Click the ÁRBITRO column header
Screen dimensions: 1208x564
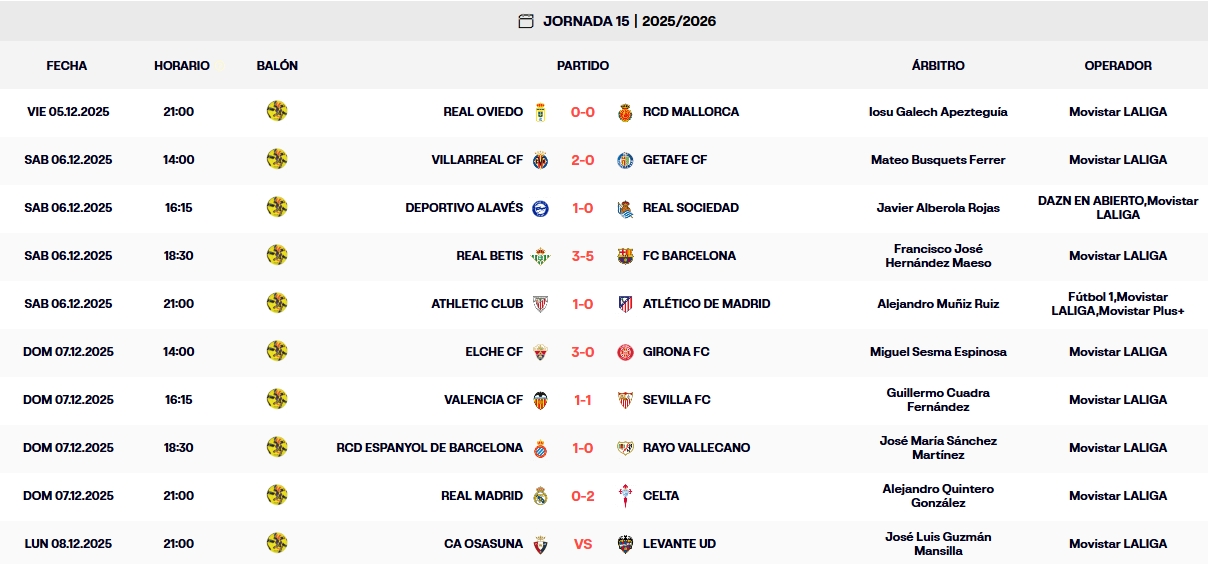(938, 66)
